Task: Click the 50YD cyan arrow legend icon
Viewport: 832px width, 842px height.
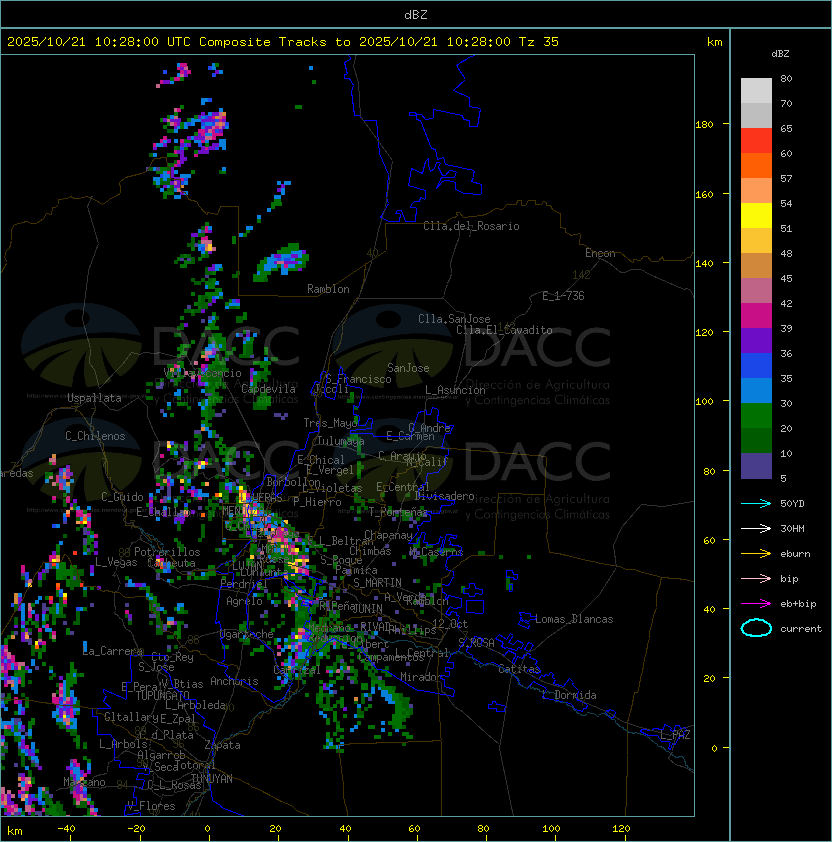Action: [x=756, y=504]
